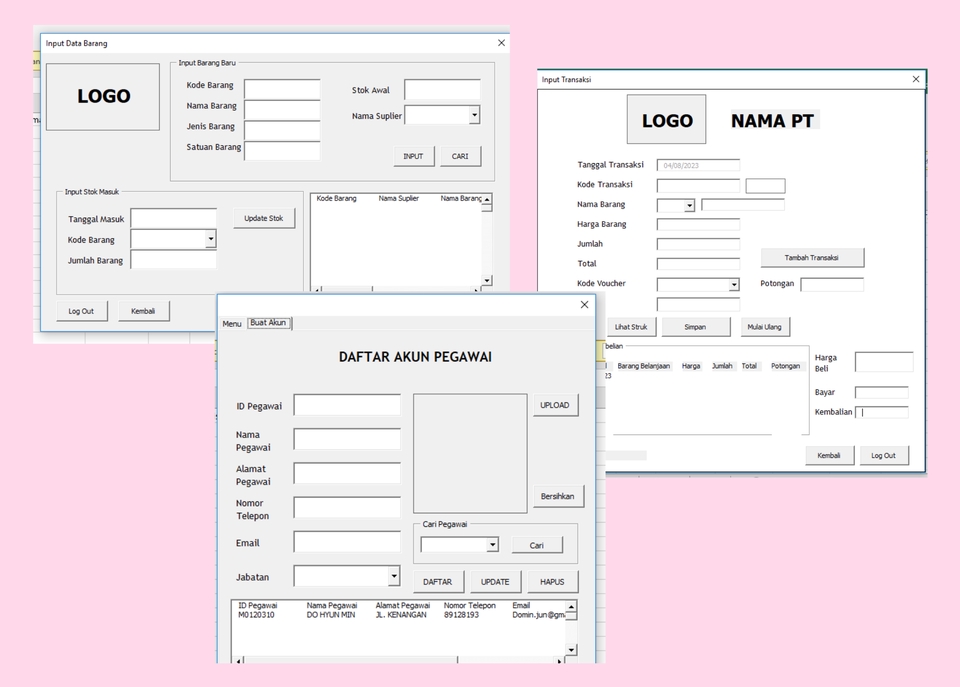
Task: Click the scroll down arrow of employee list
Action: tap(571, 650)
